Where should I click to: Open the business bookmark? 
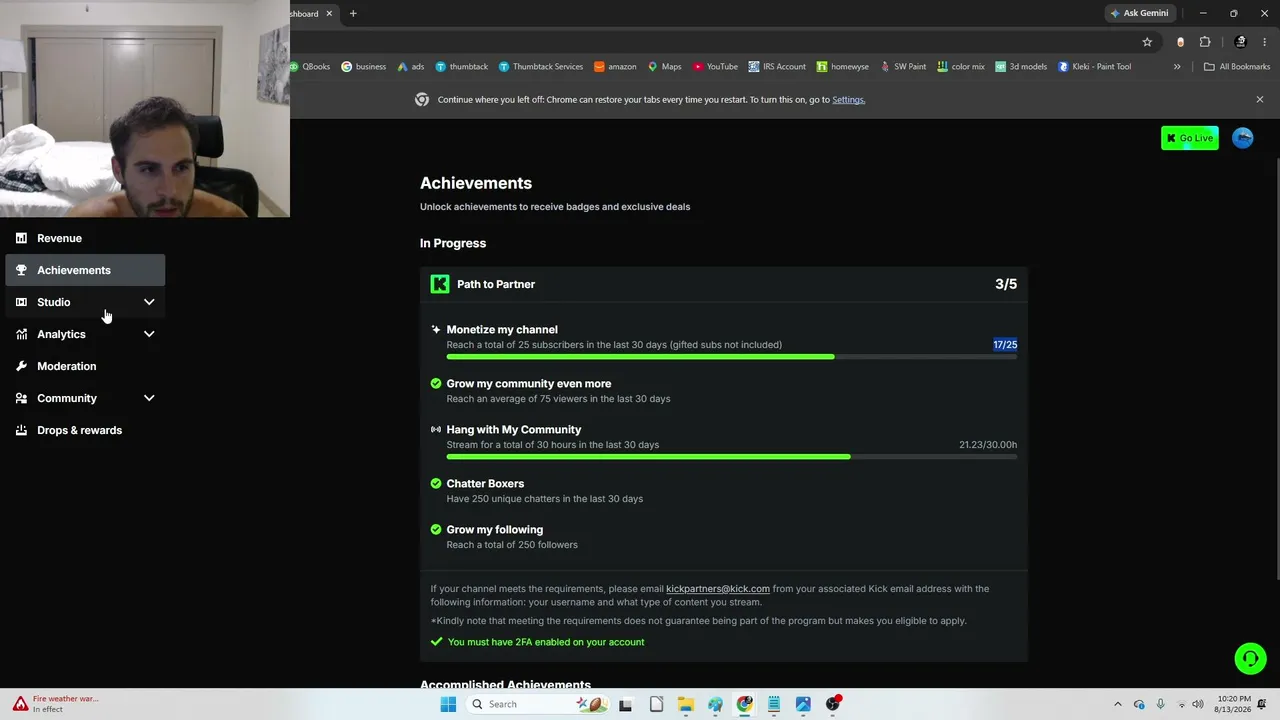pos(363,67)
